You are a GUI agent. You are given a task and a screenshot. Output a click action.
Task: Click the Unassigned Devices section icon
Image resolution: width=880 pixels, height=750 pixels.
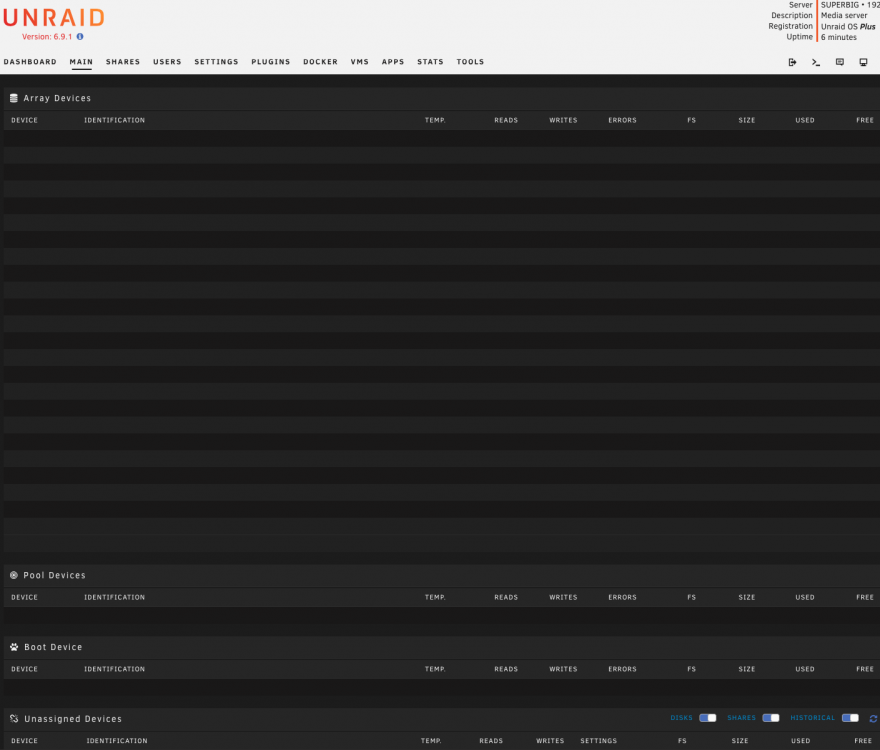14,719
